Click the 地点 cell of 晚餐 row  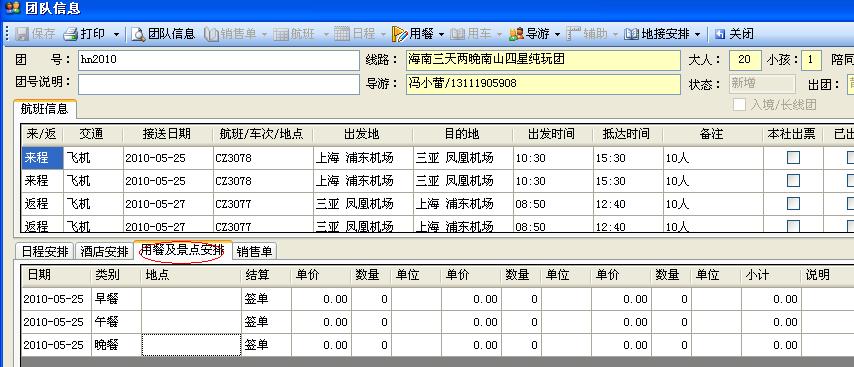pyautogui.click(x=191, y=345)
